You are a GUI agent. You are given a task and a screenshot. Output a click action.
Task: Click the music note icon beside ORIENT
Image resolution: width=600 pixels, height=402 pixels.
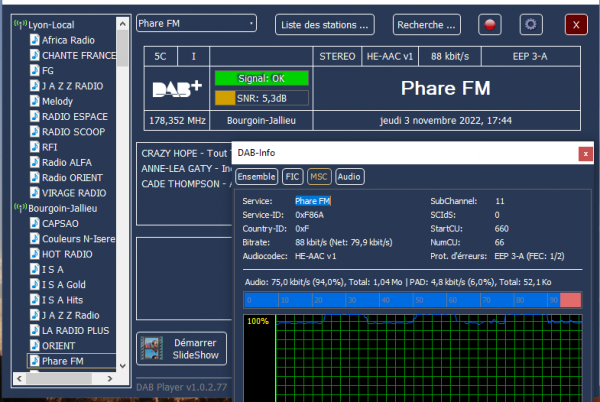(x=35, y=346)
